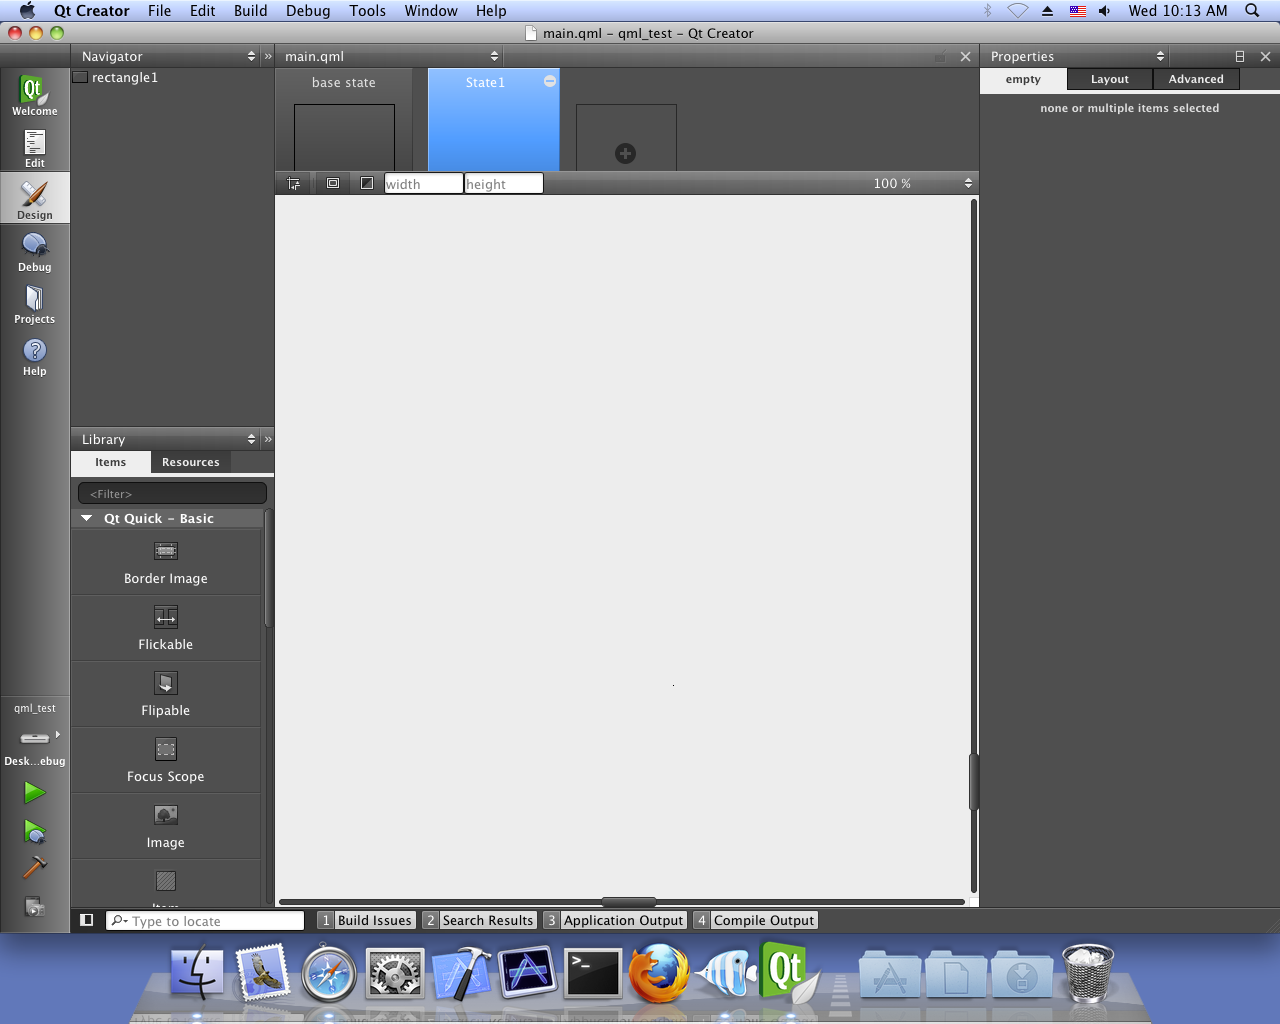Click the width input field
The image size is (1280, 1024).
coord(424,183)
